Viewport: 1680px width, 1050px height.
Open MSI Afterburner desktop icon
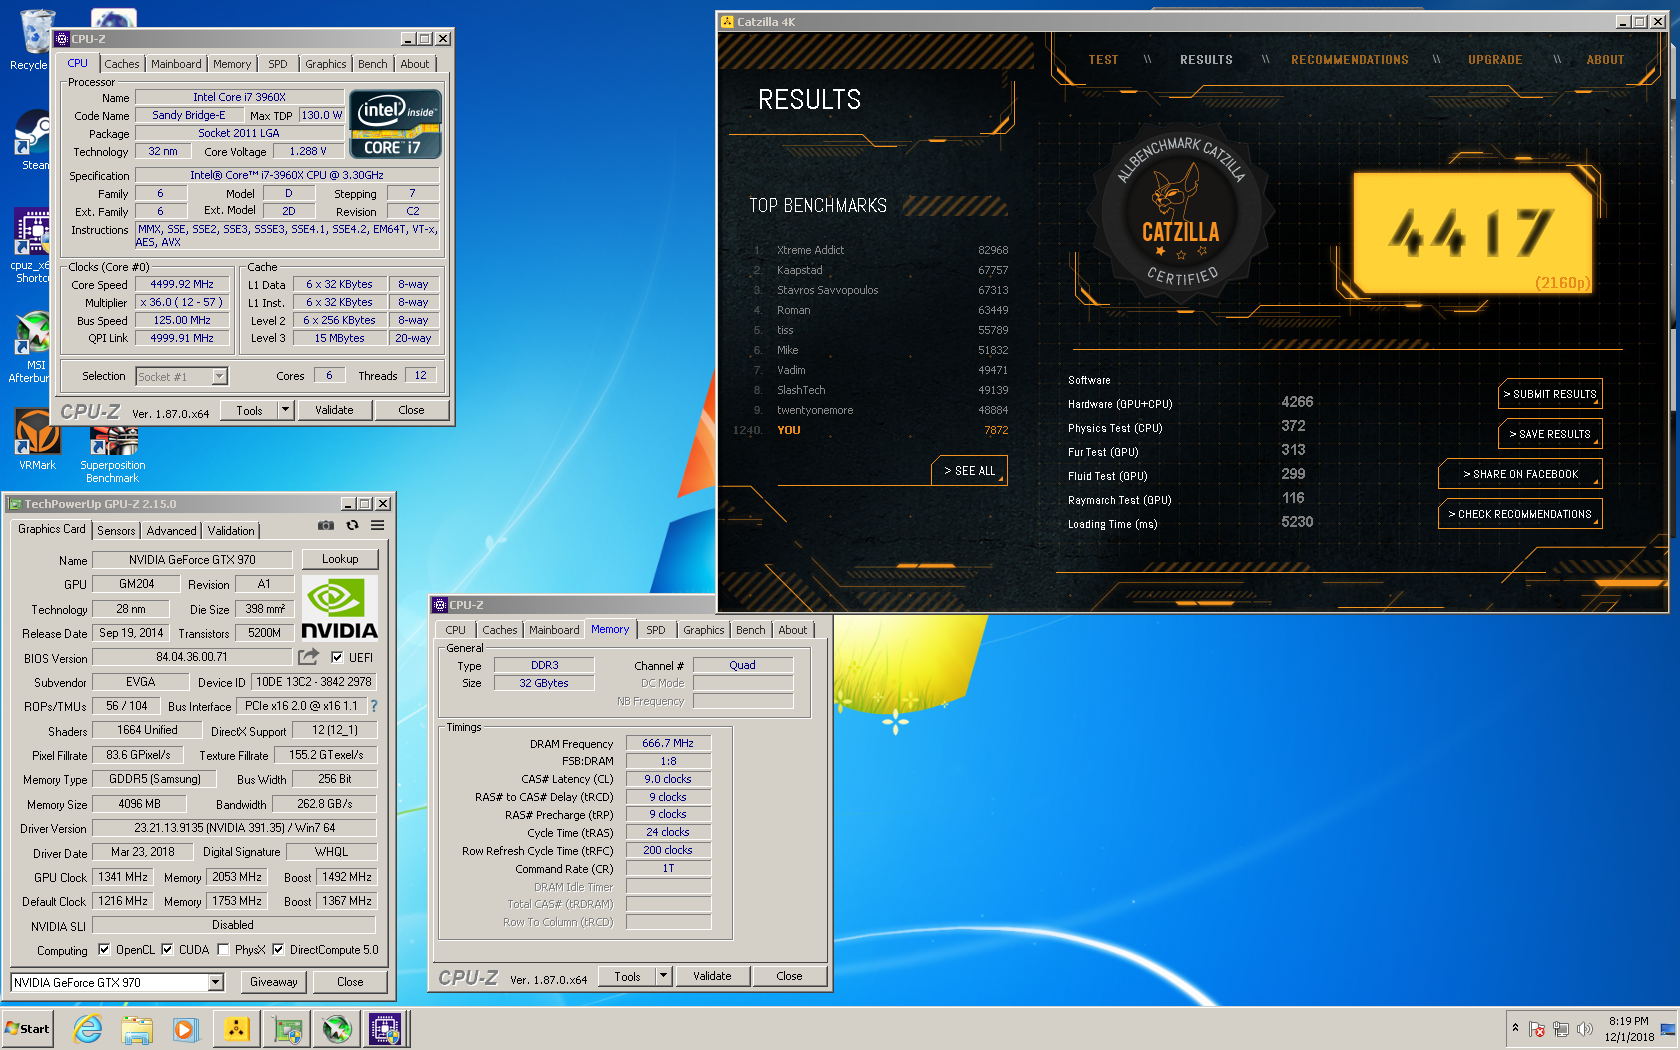coord(32,348)
